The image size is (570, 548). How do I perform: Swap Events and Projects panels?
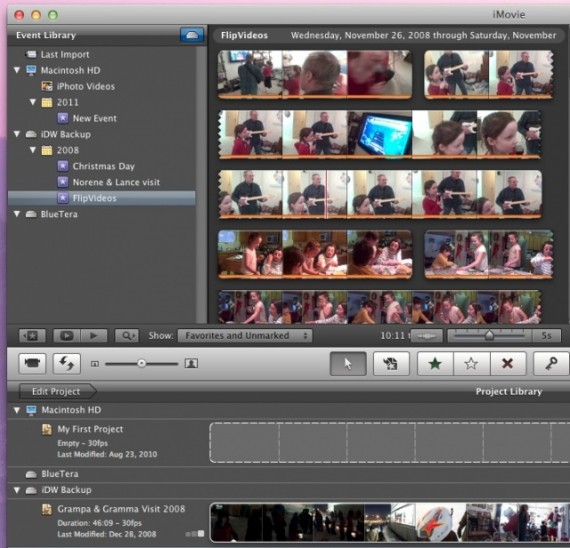tap(67, 363)
